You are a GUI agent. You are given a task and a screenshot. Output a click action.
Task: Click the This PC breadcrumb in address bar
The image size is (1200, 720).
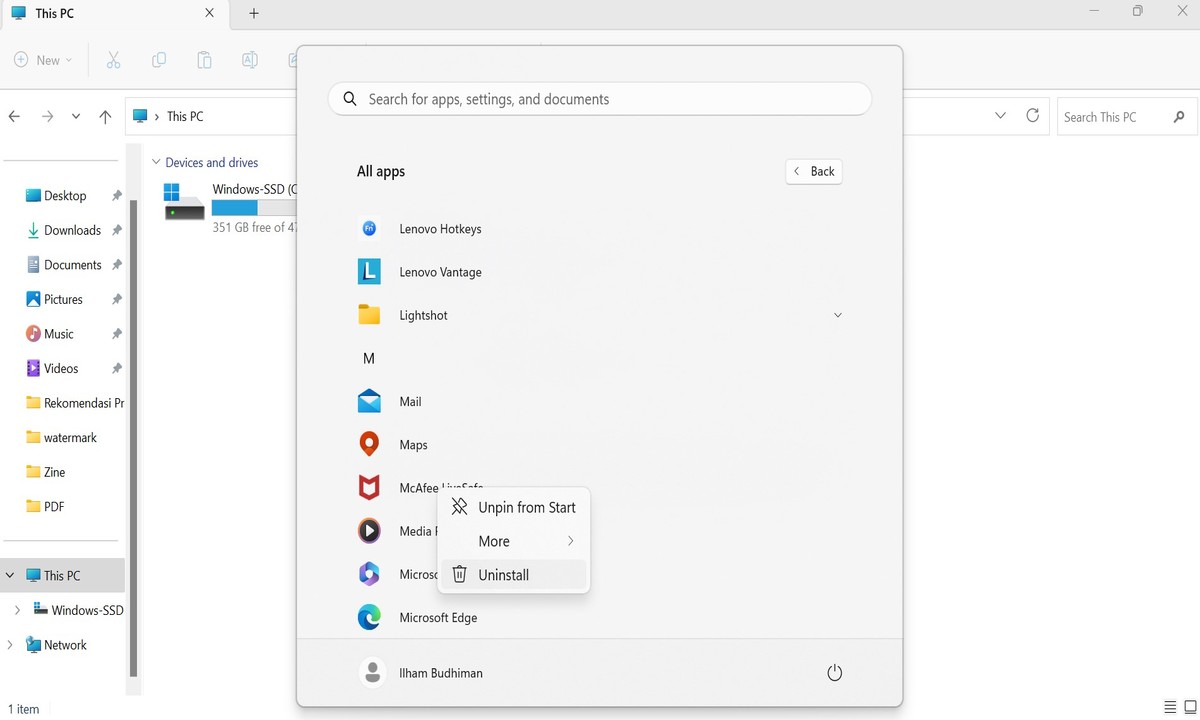click(x=185, y=117)
